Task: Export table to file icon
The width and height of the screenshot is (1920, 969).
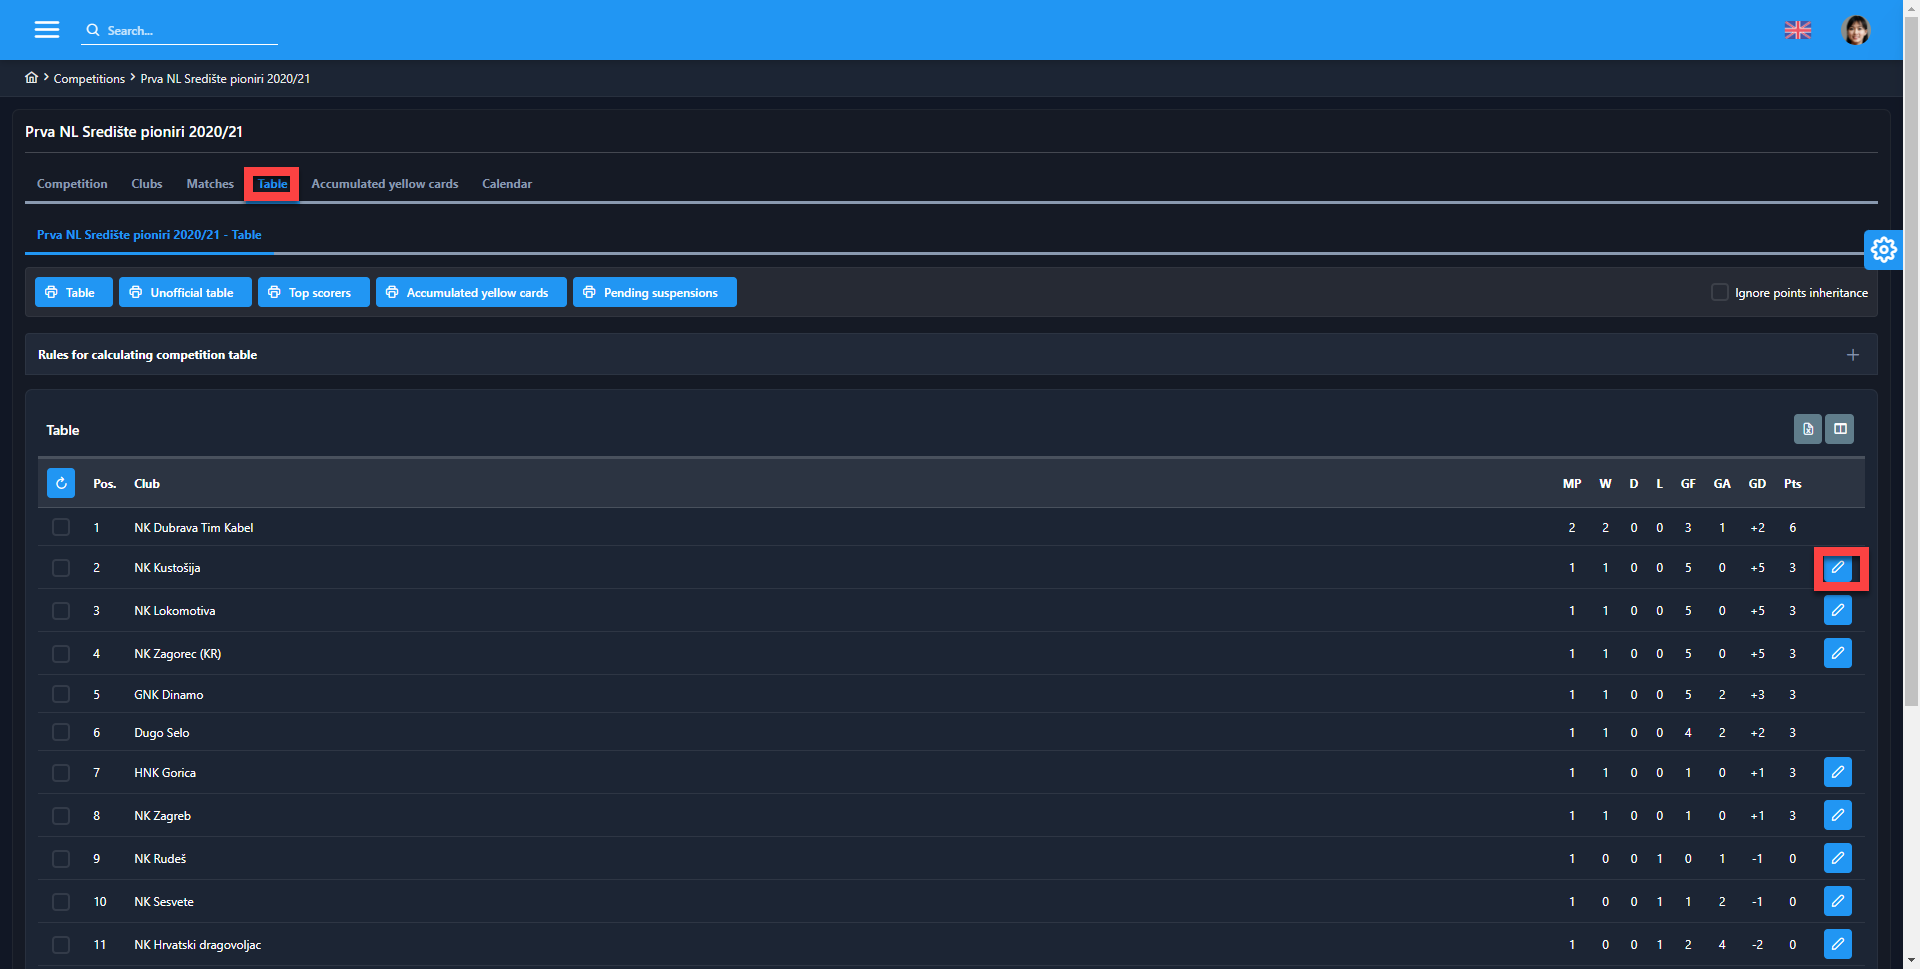Action: [x=1807, y=429]
